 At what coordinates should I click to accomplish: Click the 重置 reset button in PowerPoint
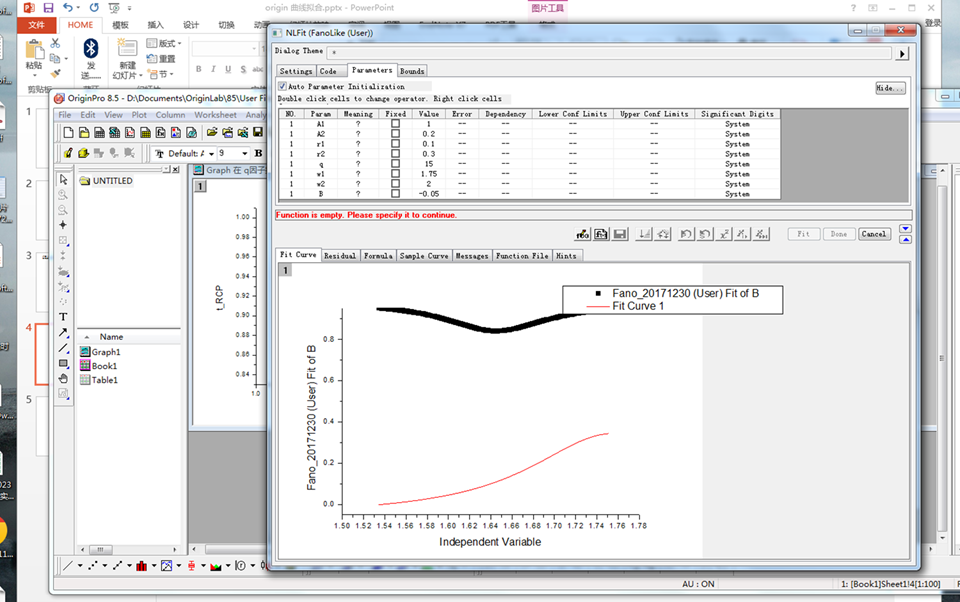pyautogui.click(x=161, y=59)
